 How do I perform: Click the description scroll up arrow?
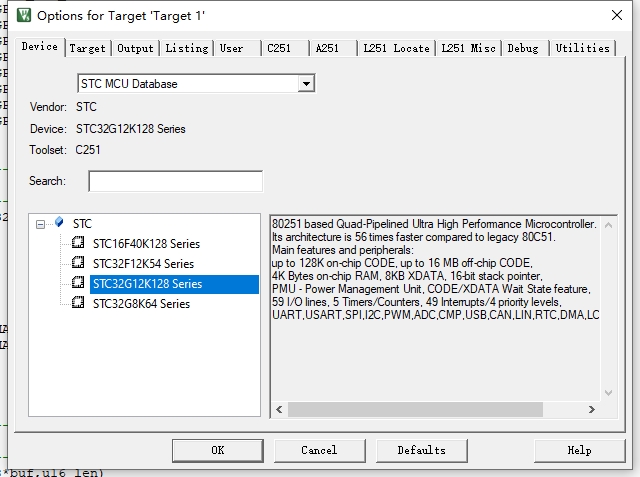coord(608,225)
